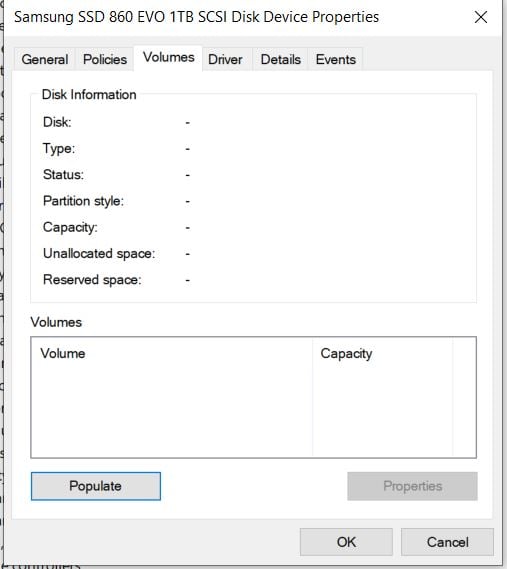Image resolution: width=507 pixels, height=569 pixels.
Task: Confirm with the OK button
Action: 346,542
